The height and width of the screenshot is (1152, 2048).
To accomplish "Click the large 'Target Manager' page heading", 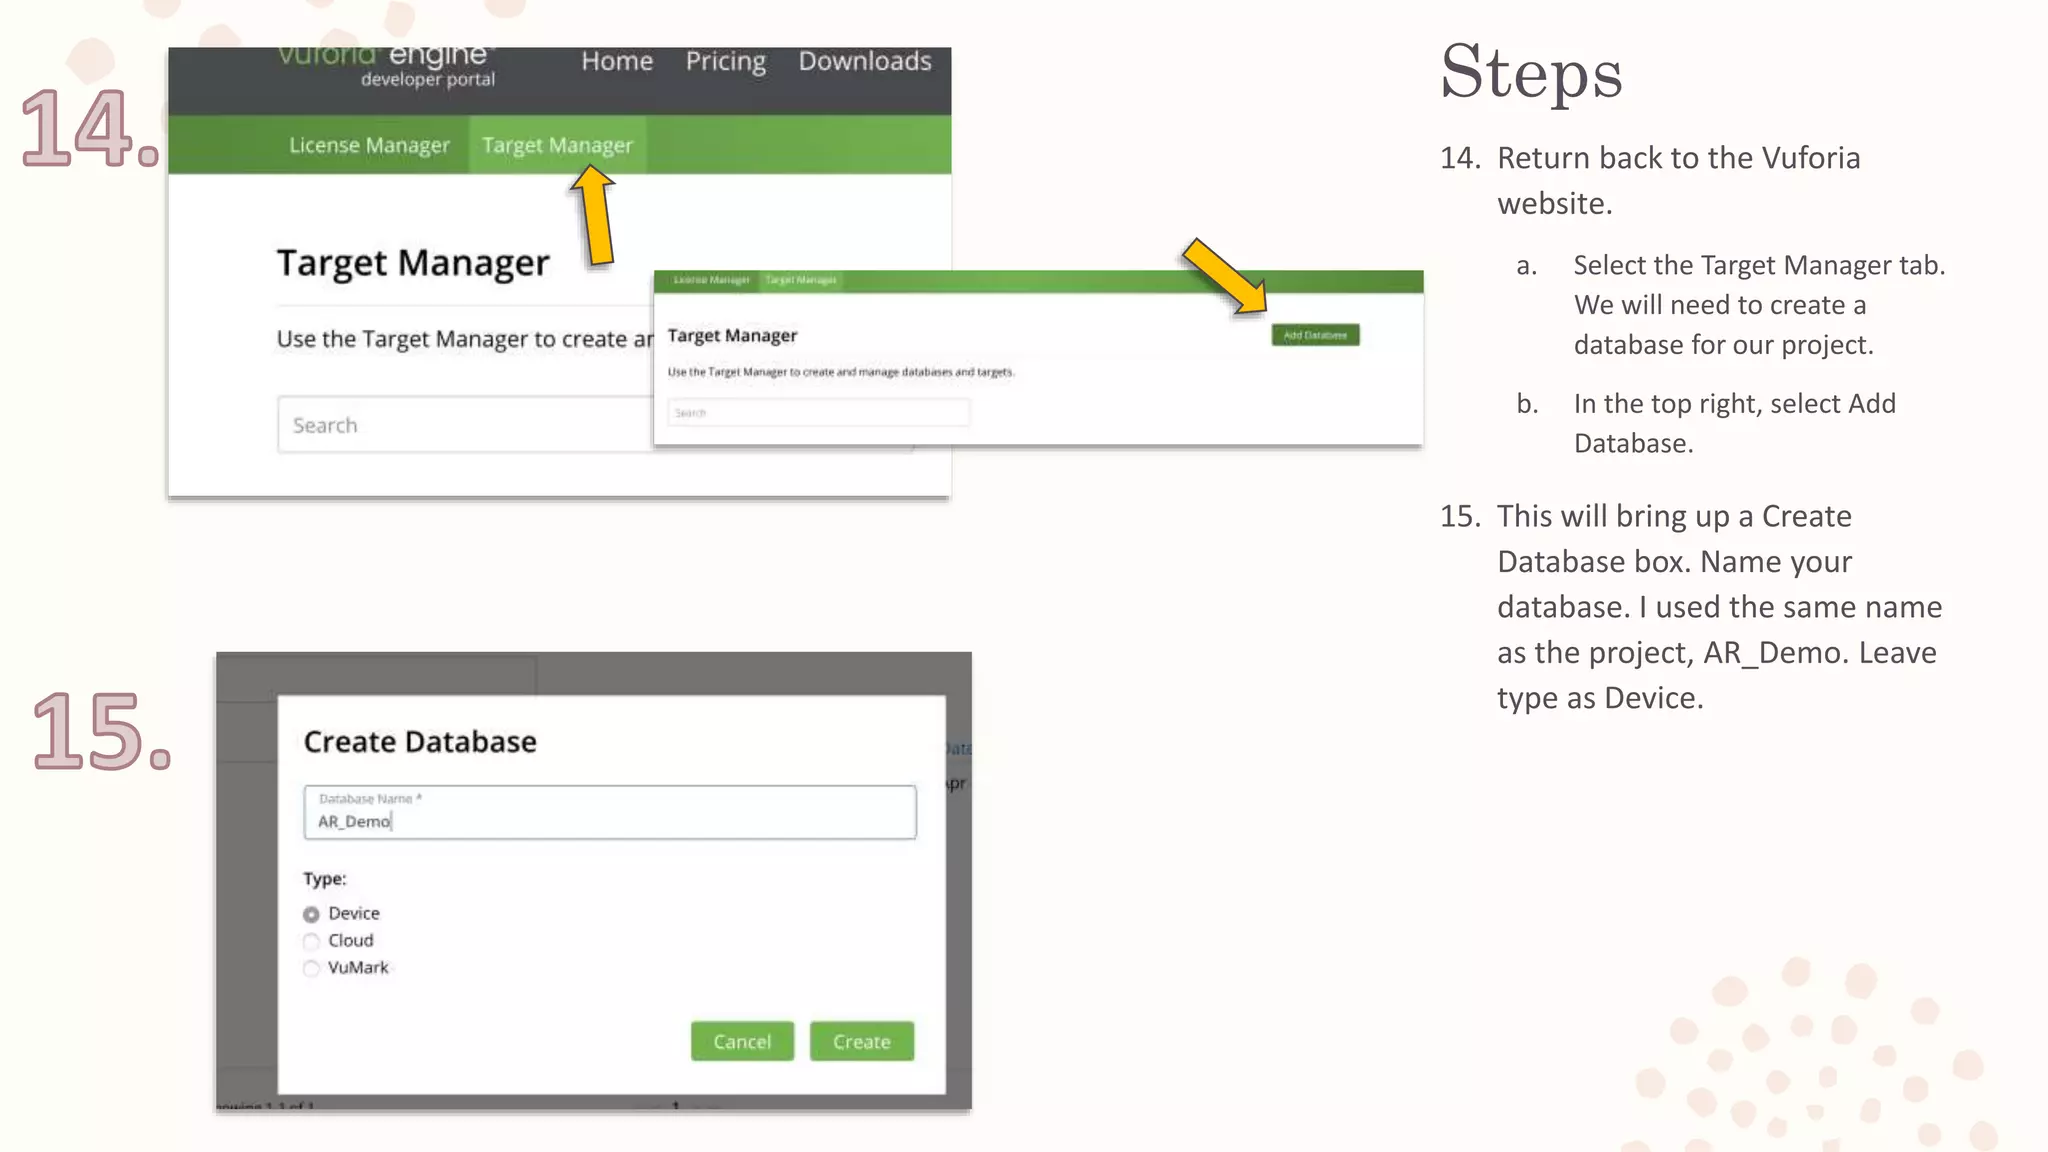I will (x=413, y=263).
